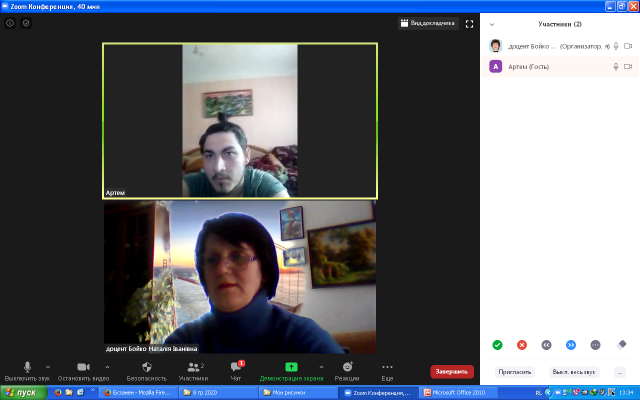Open the Чат with unread message
The image size is (640, 400).
pos(236,371)
